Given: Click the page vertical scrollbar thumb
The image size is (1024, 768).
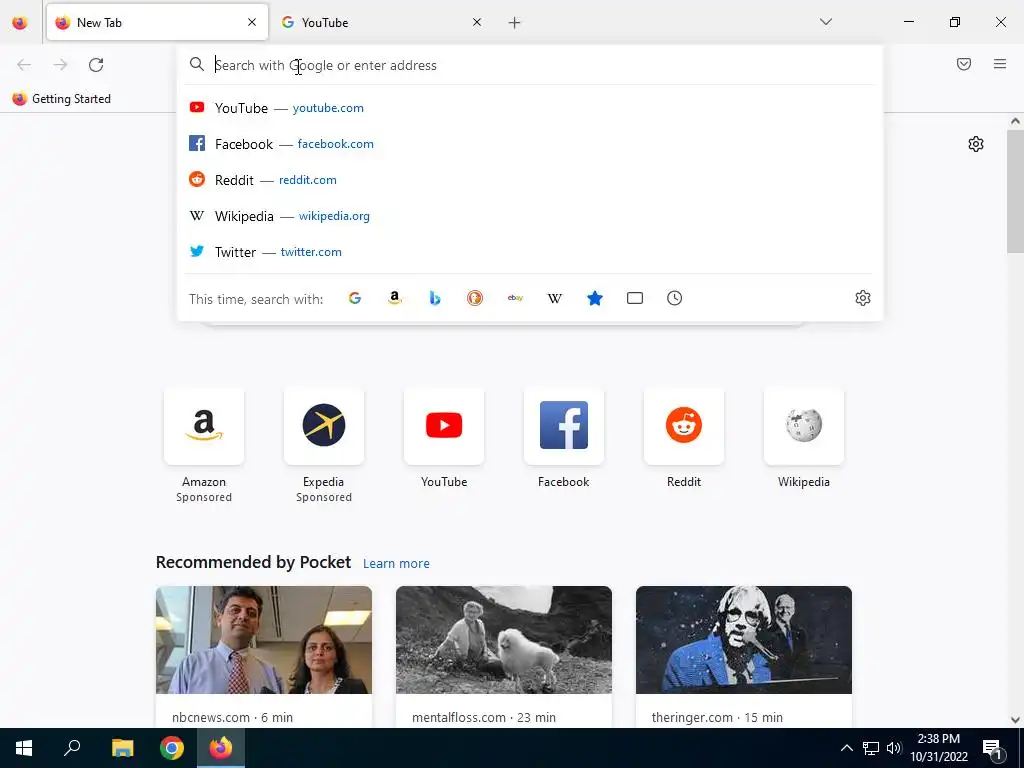Looking at the screenshot, I should [1015, 191].
